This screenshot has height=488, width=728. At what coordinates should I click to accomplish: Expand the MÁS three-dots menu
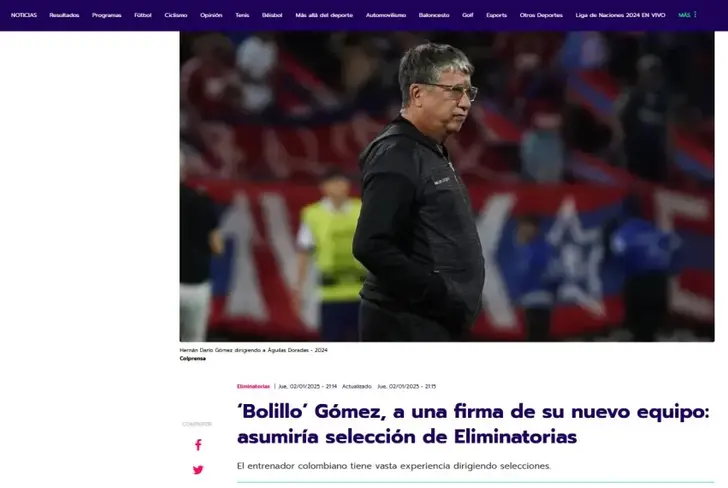[x=688, y=15]
